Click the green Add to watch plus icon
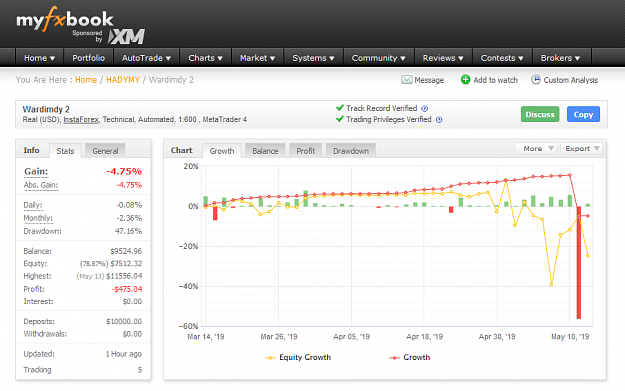625x391 pixels. (x=465, y=80)
